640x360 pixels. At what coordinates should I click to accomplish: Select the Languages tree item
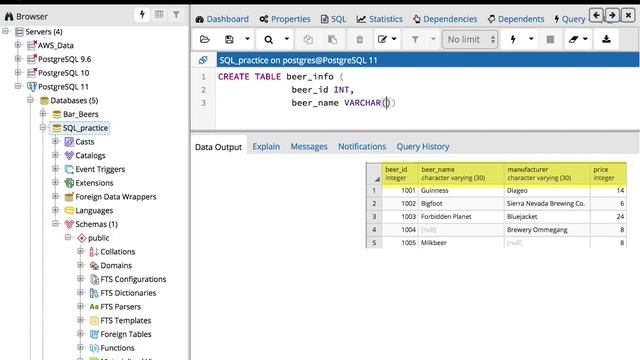[94, 211]
